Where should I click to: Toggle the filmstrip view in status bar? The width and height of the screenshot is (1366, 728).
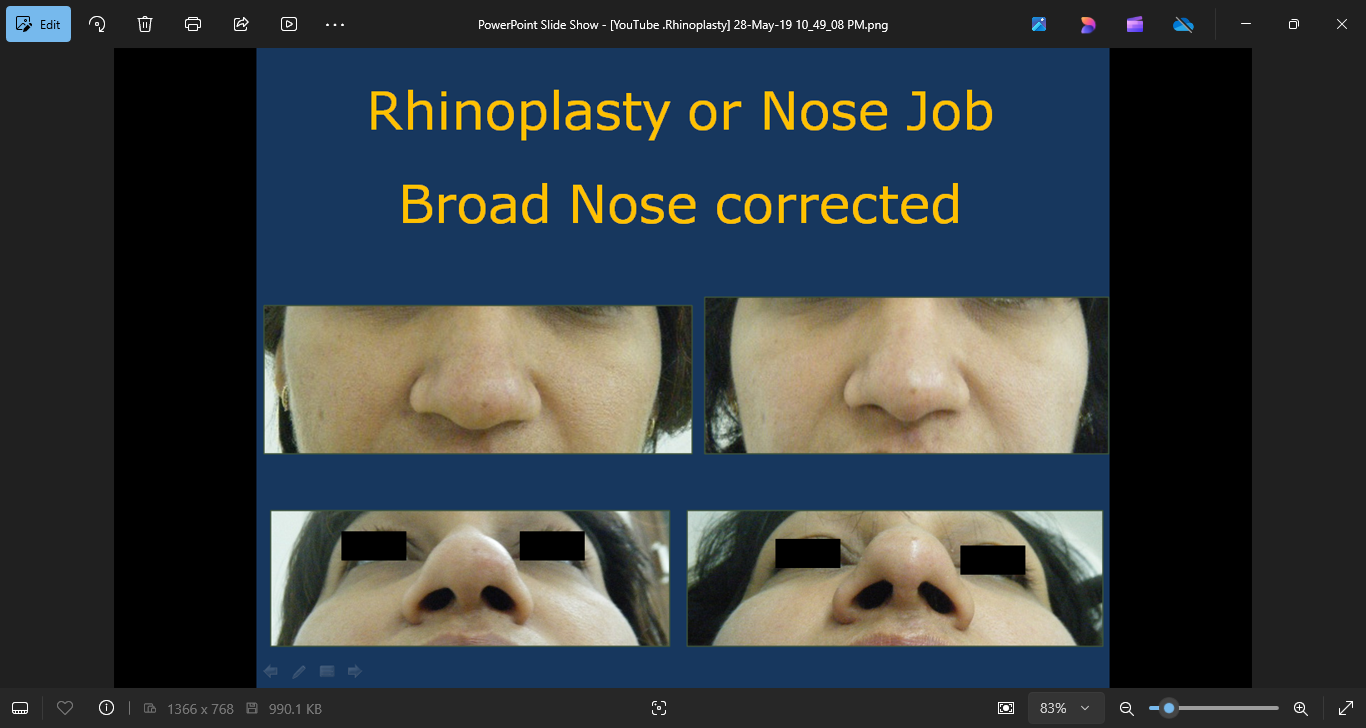(20, 708)
